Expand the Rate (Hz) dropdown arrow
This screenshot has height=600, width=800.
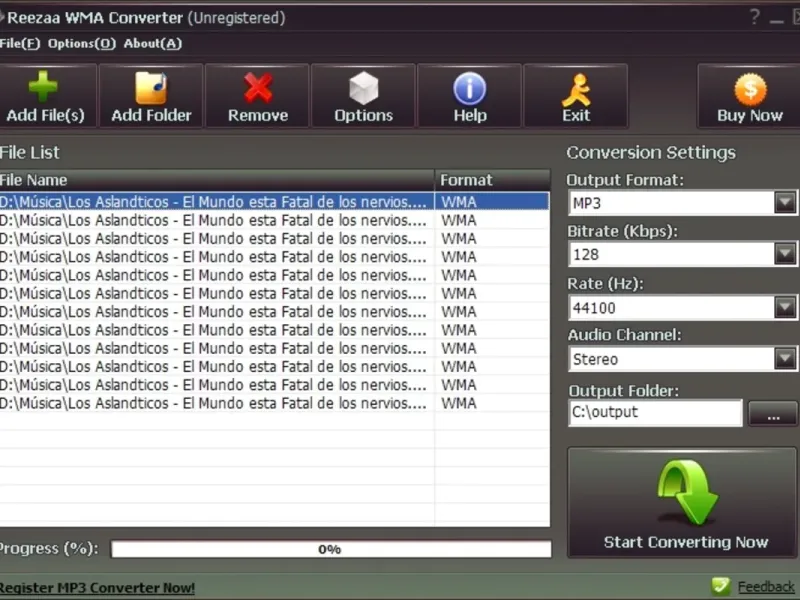pos(785,307)
